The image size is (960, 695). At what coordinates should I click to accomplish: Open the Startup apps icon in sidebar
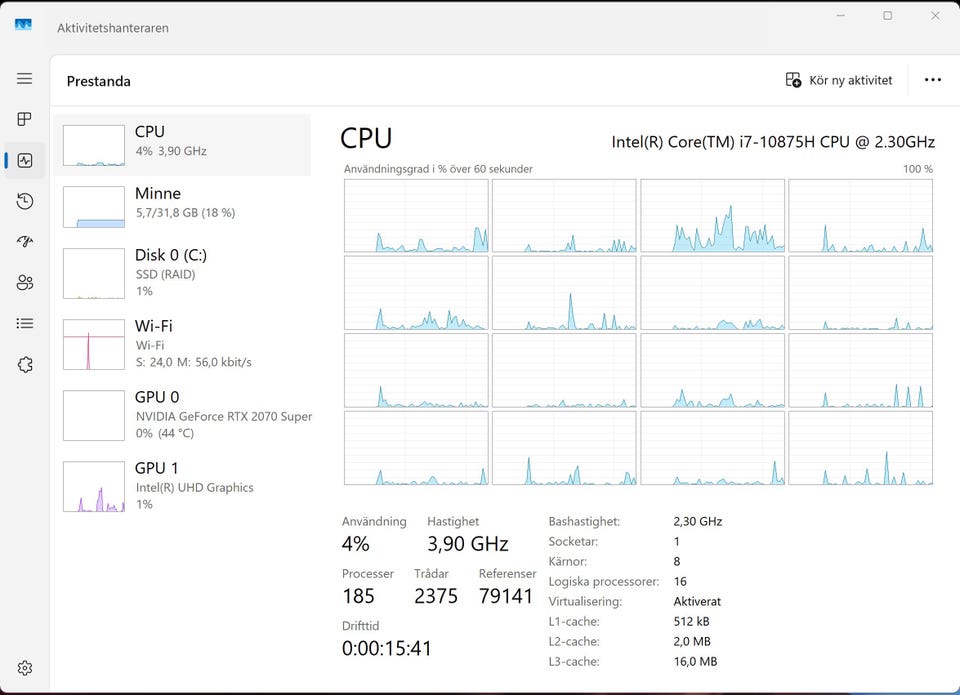[24, 241]
